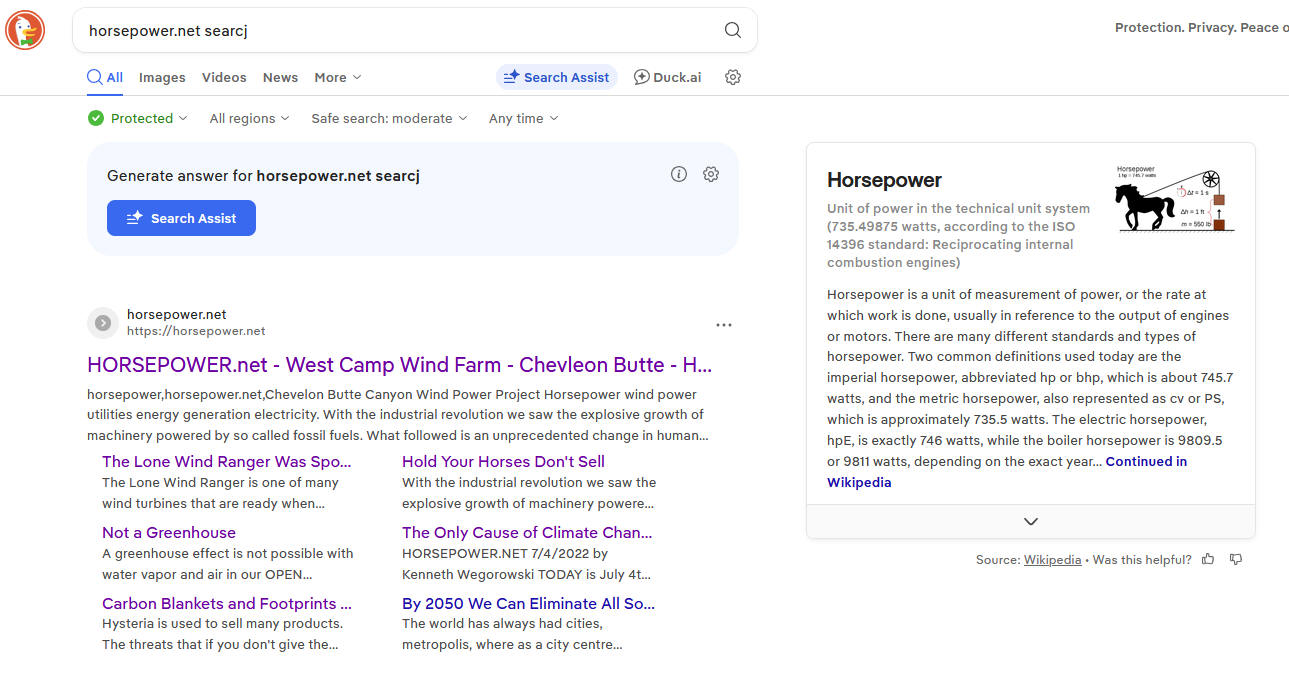Click the Wikipedia source link
1289x681 pixels.
pyautogui.click(x=1052, y=560)
